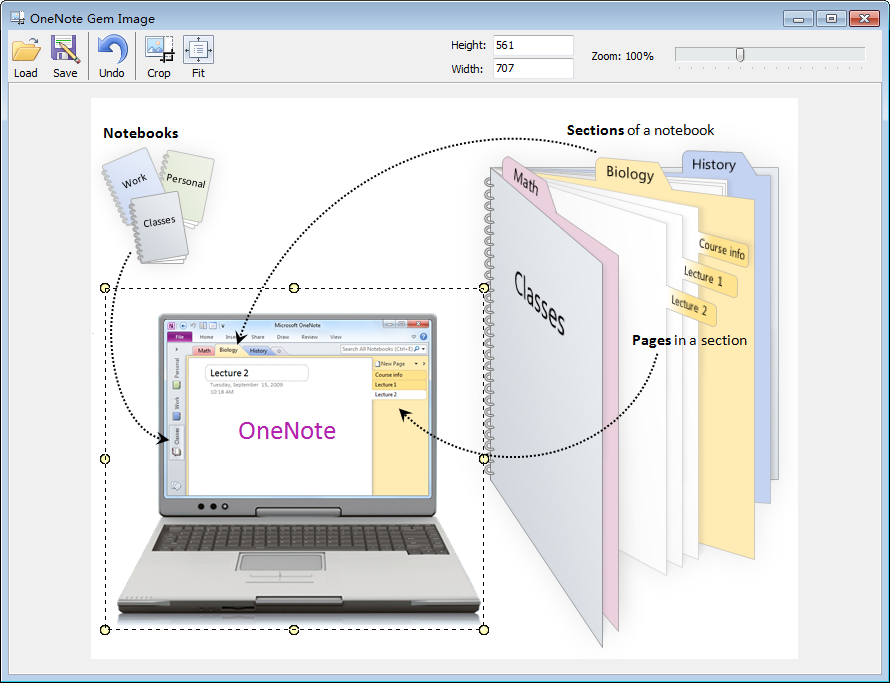This screenshot has height=683, width=890.
Task: Select the middle-left crop selection handle
Action: click(105, 459)
